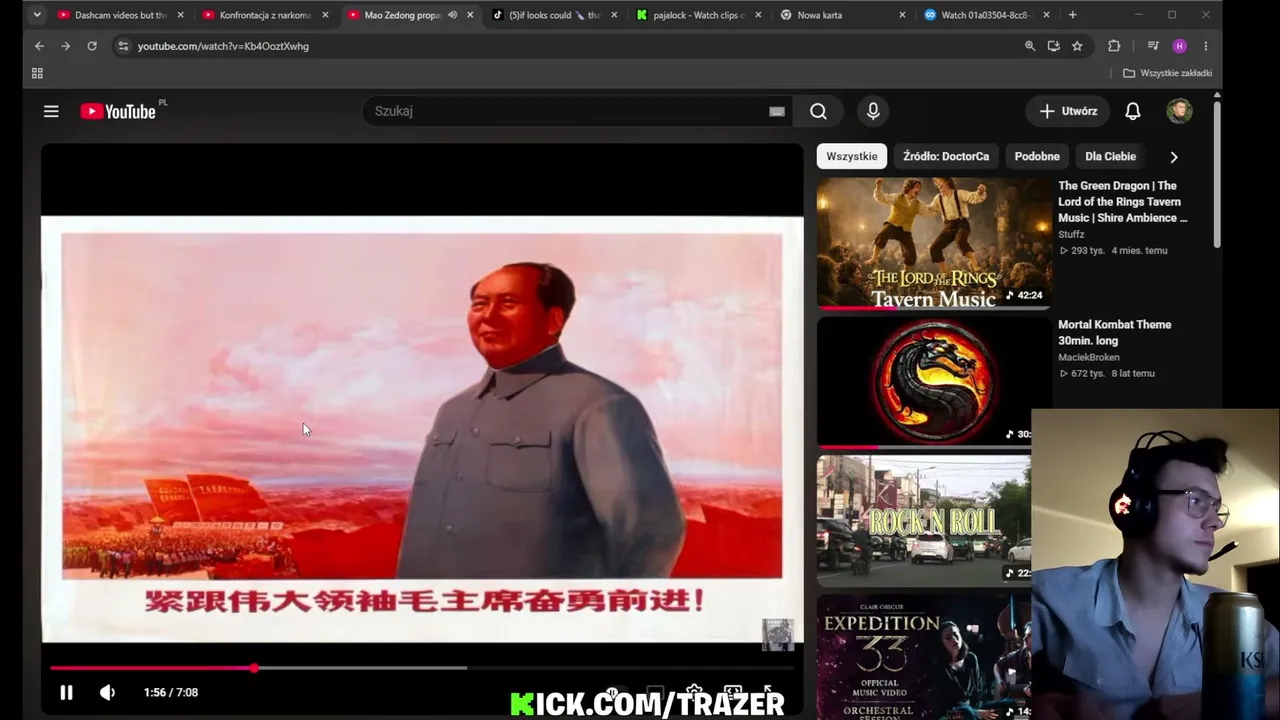
Task: Open the Rock N Roll video thumbnail
Action: click(924, 521)
